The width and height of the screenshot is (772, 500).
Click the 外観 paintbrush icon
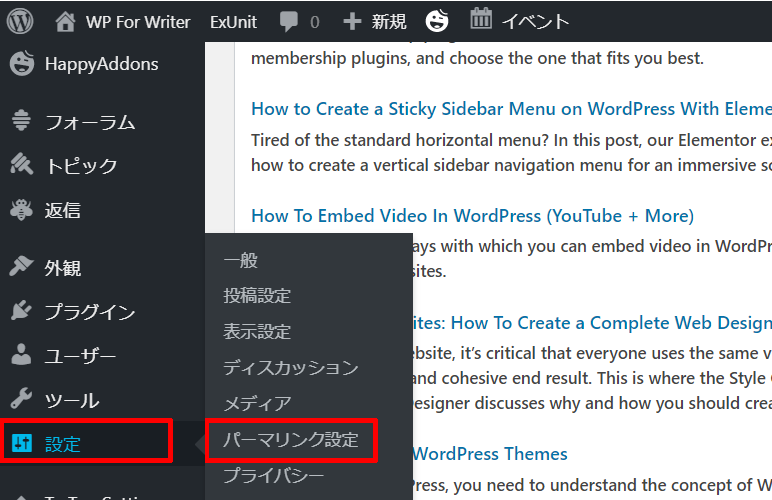[x=21, y=266]
